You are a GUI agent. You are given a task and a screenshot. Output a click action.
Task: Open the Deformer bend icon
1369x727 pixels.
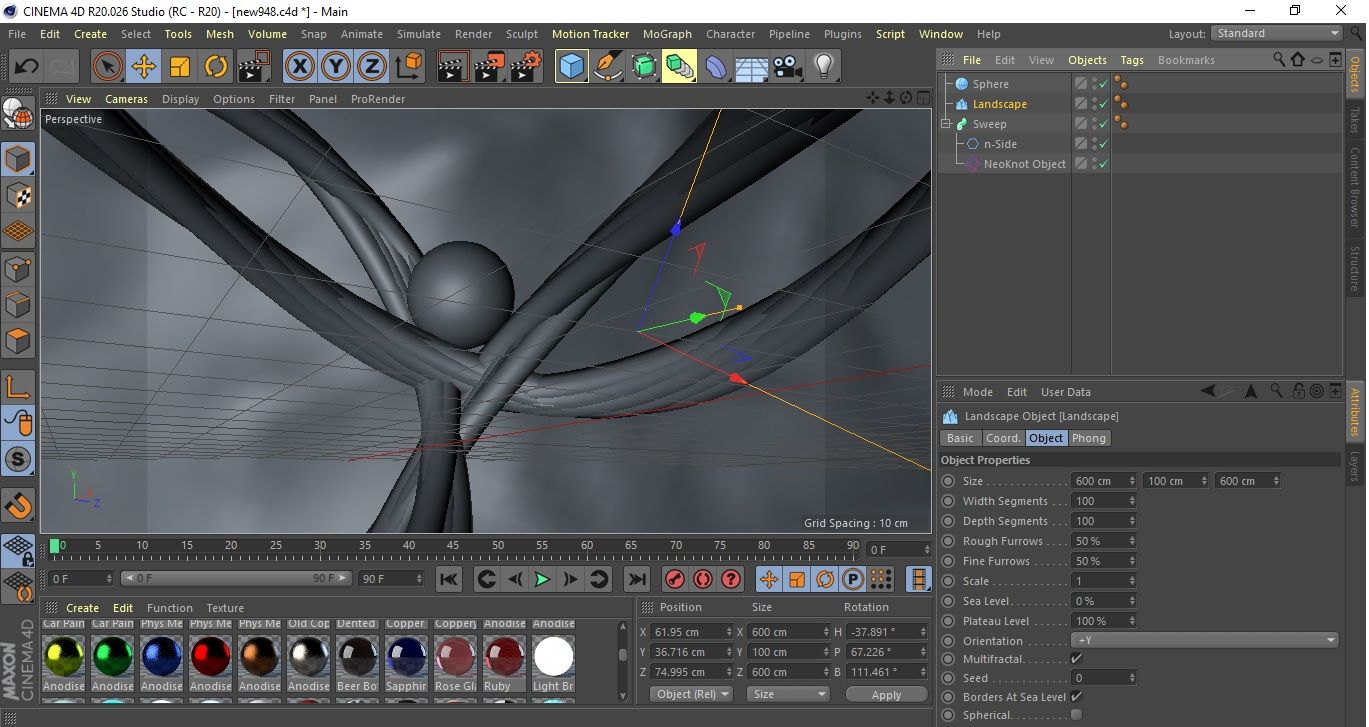[716, 67]
